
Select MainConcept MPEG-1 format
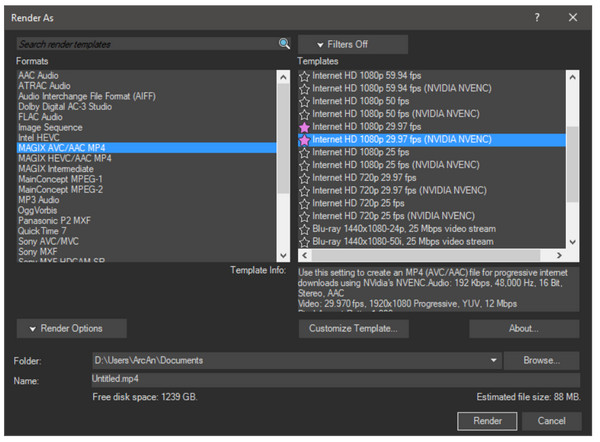point(147,179)
